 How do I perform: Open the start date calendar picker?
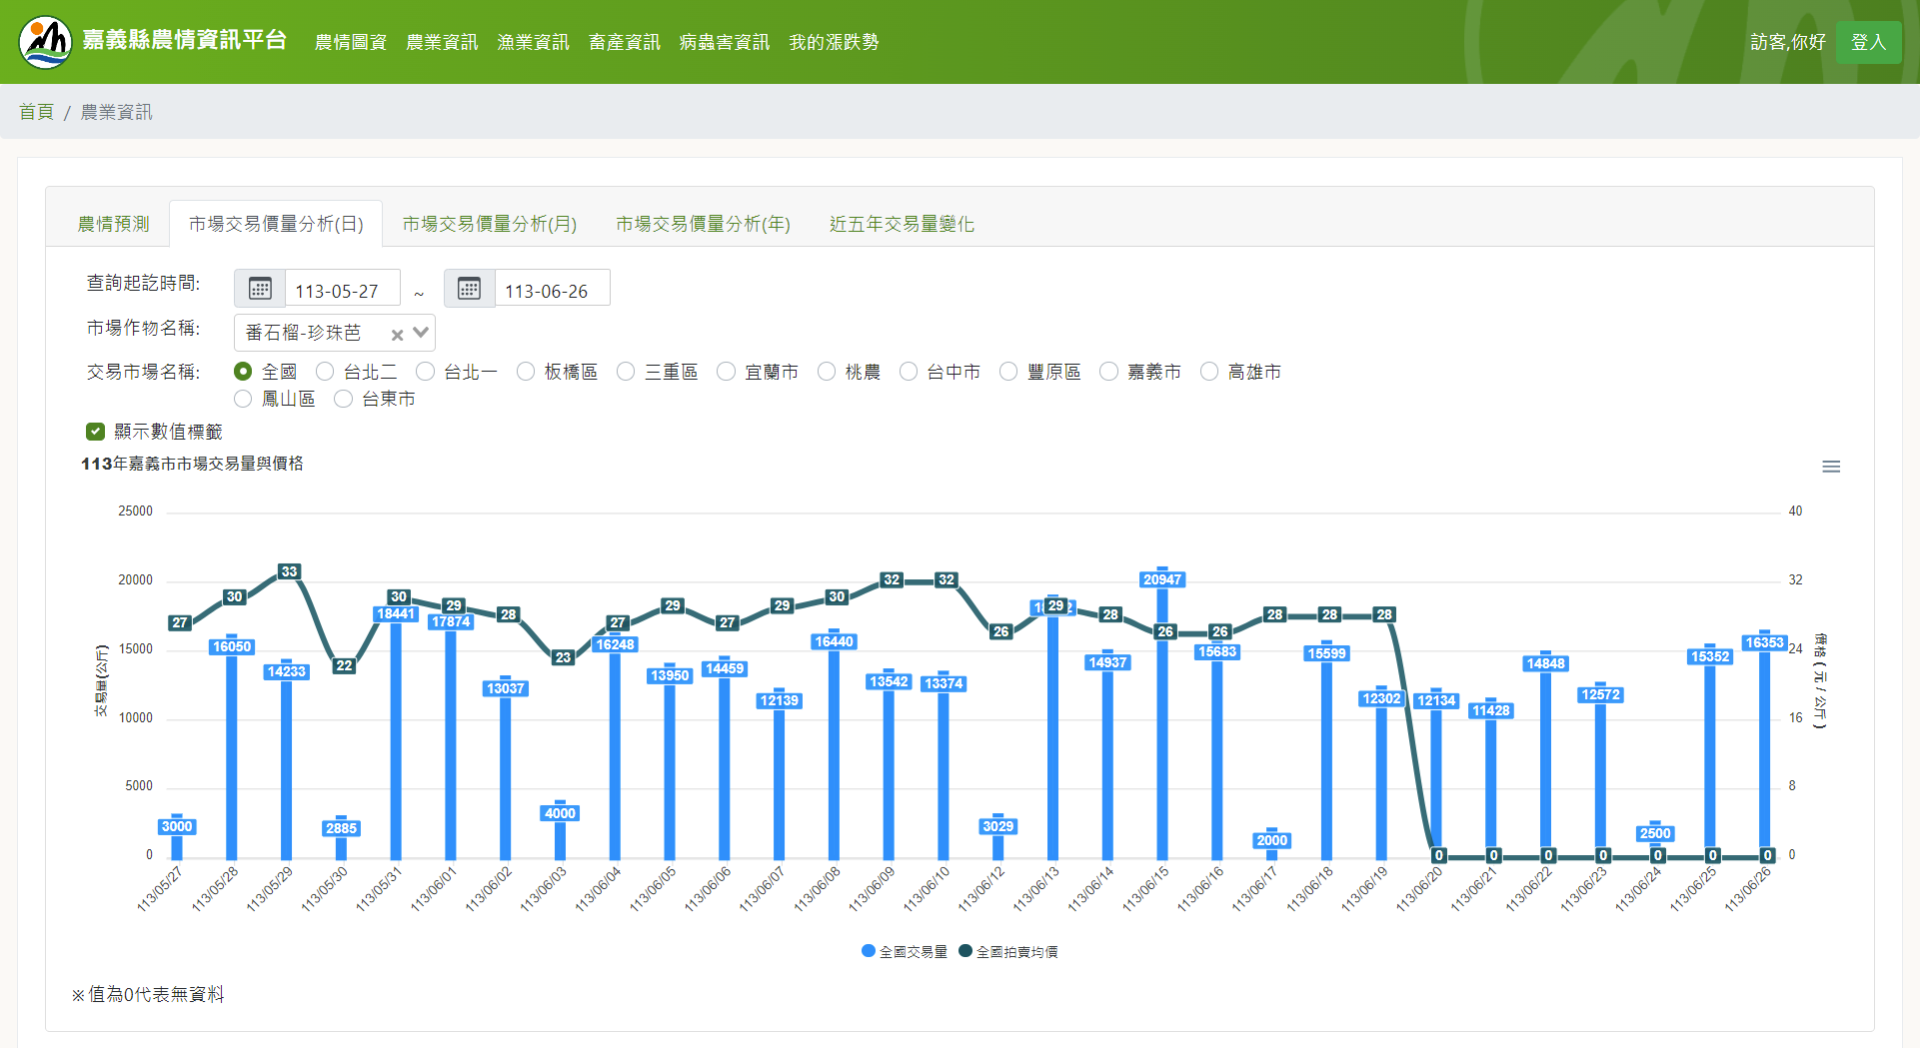click(260, 289)
